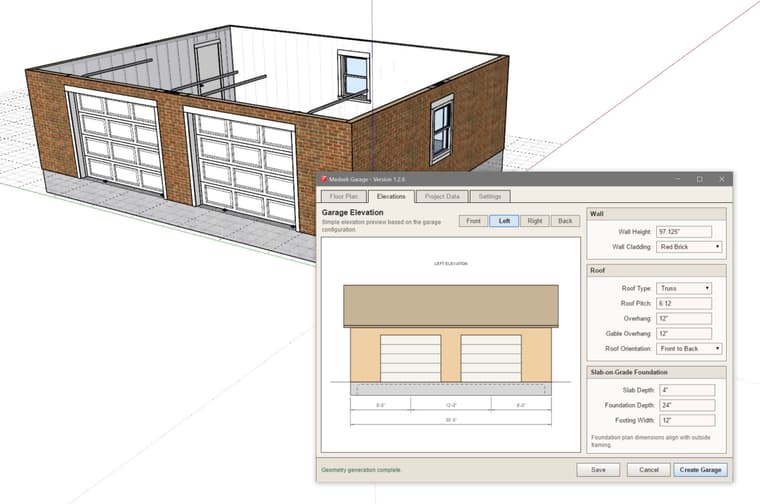The image size is (760, 504).
Task: Click the Roof Pitch input field
Action: tap(684, 303)
